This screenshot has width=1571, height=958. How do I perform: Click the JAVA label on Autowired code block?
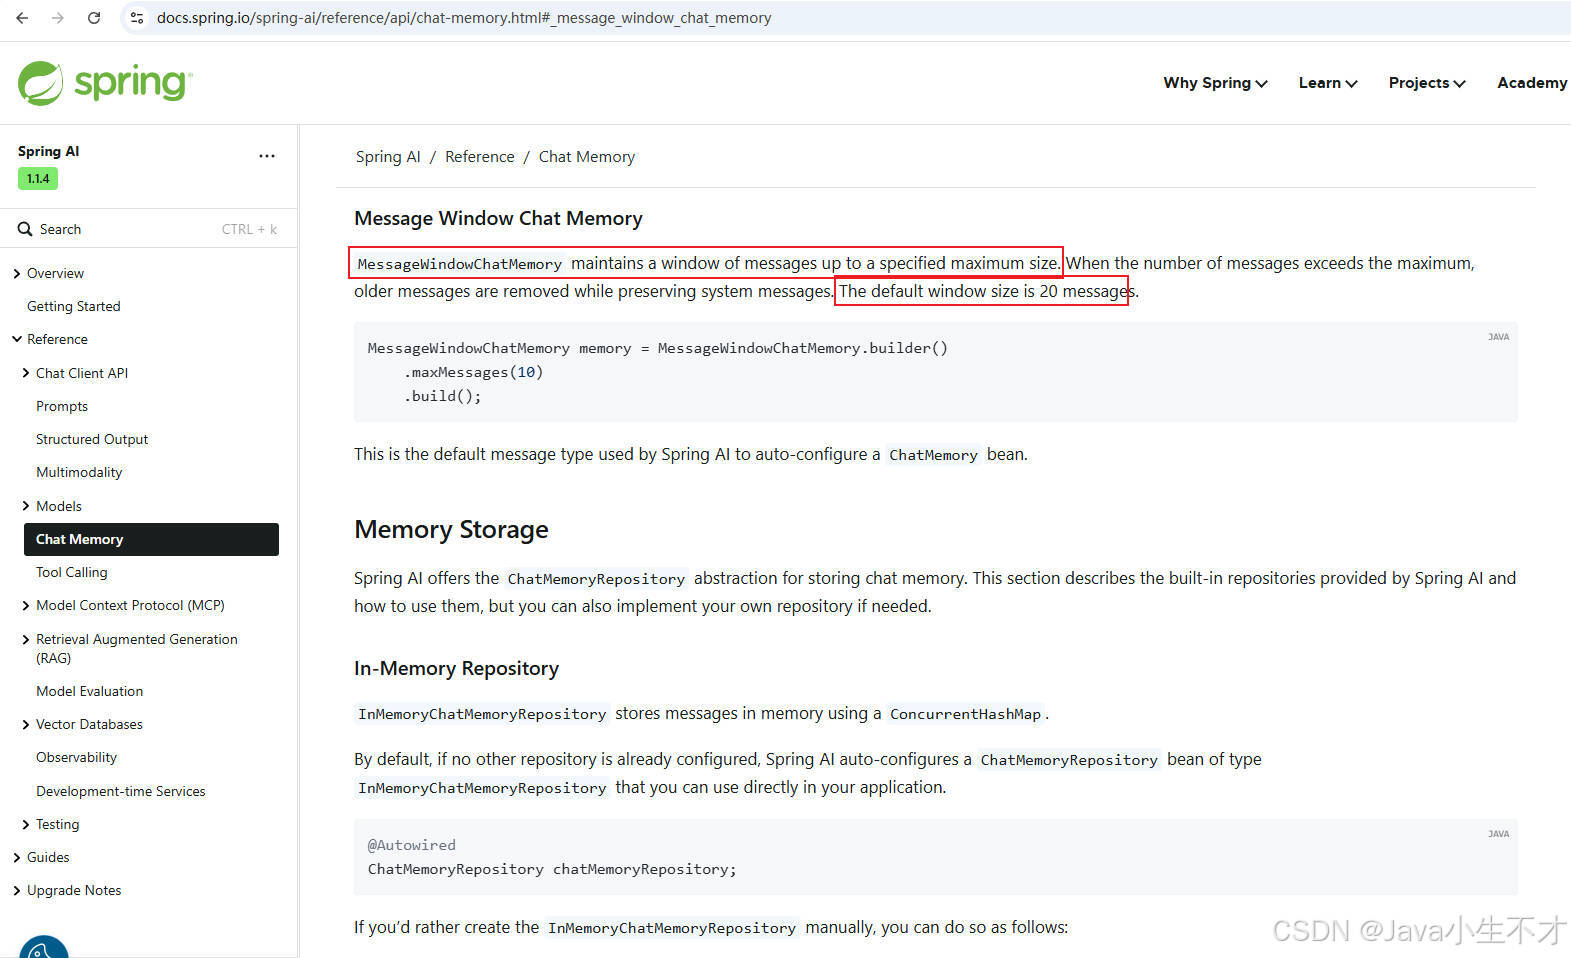1498,834
